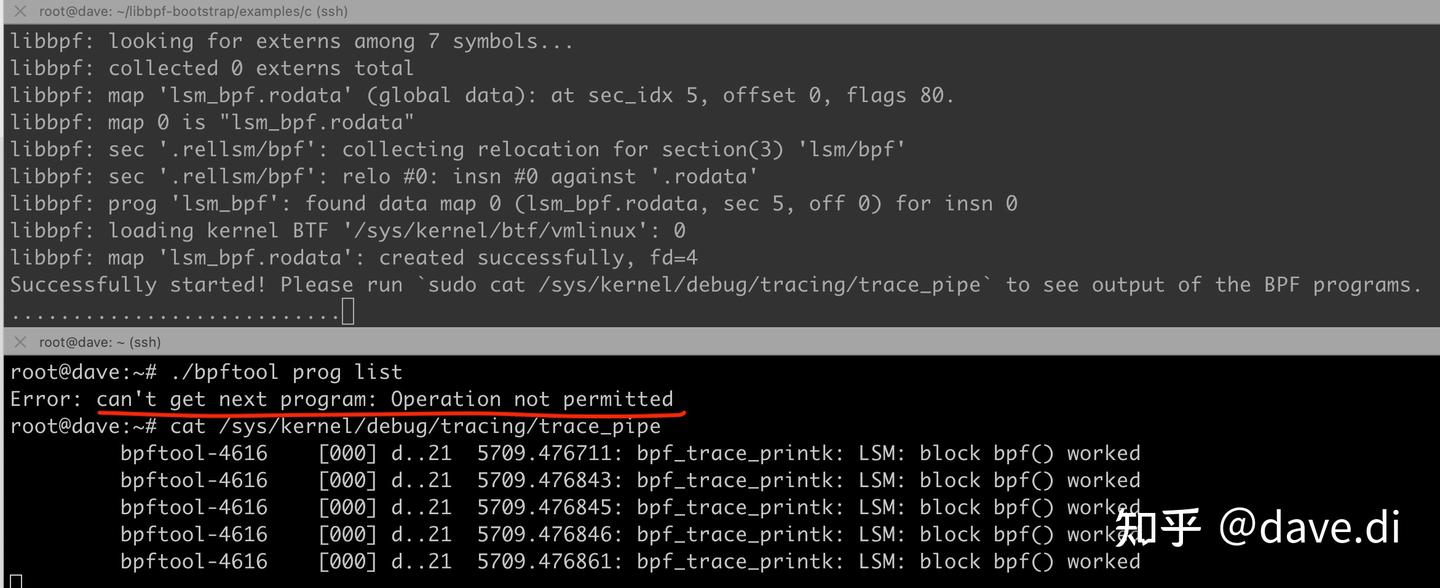Click the 'created successfully, fd=4' line
The width and height of the screenshot is (1440, 588).
(538, 258)
